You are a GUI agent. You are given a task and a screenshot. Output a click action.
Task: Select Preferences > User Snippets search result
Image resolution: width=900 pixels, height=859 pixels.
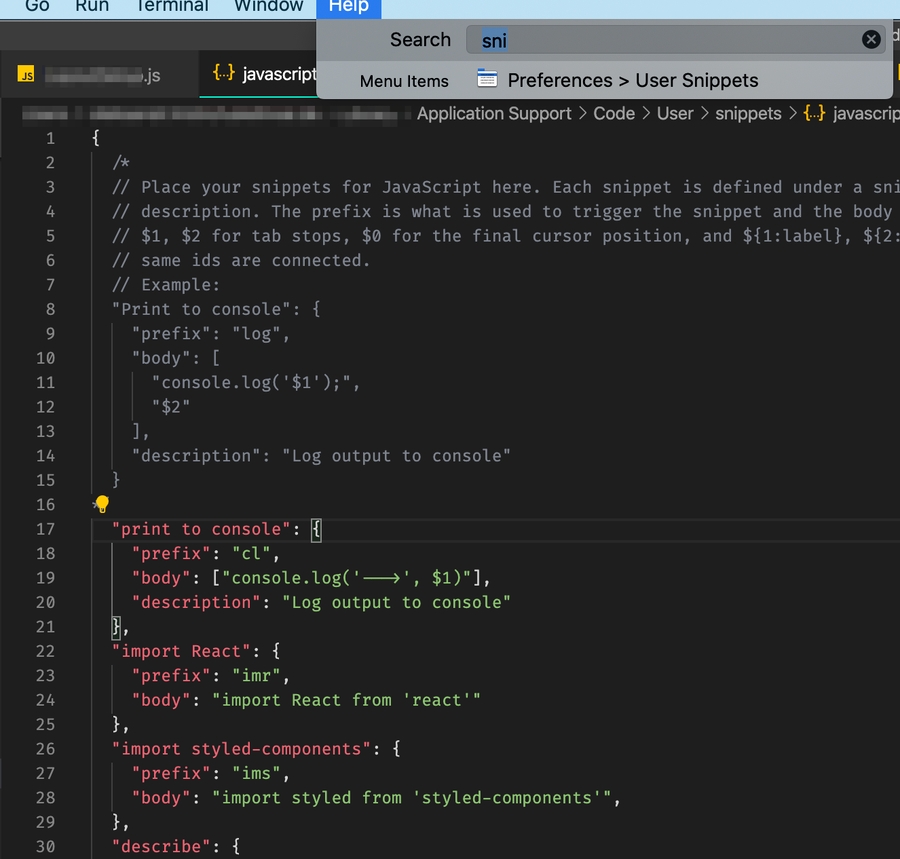coord(632,80)
